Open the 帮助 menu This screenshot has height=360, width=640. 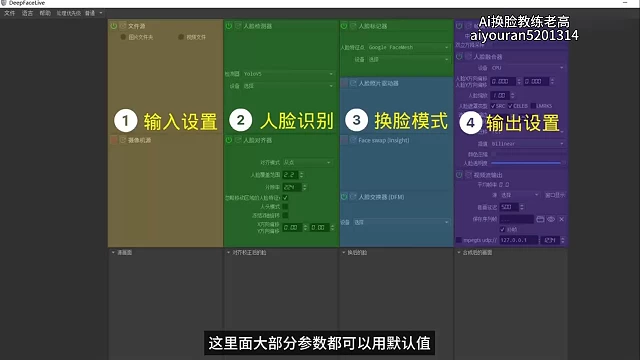(x=45, y=13)
